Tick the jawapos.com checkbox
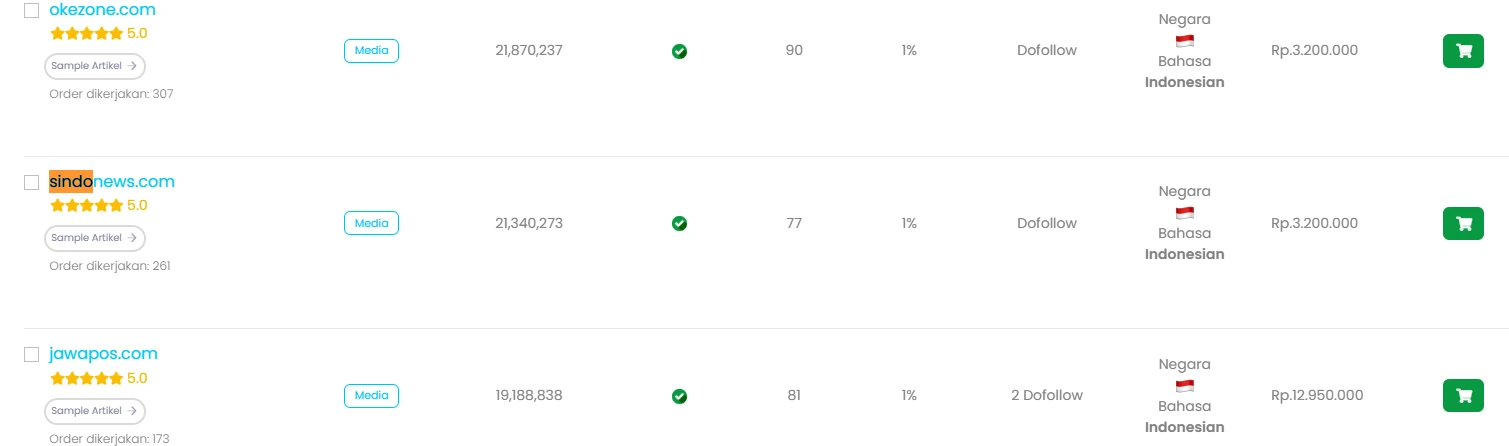This screenshot has height=446, width=1509. pyautogui.click(x=32, y=354)
